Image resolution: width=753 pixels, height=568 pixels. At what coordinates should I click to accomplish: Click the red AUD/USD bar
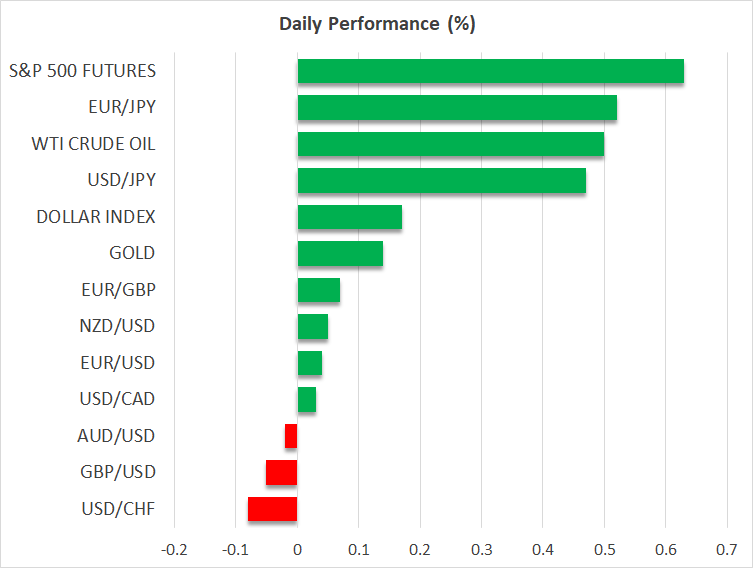pos(291,436)
